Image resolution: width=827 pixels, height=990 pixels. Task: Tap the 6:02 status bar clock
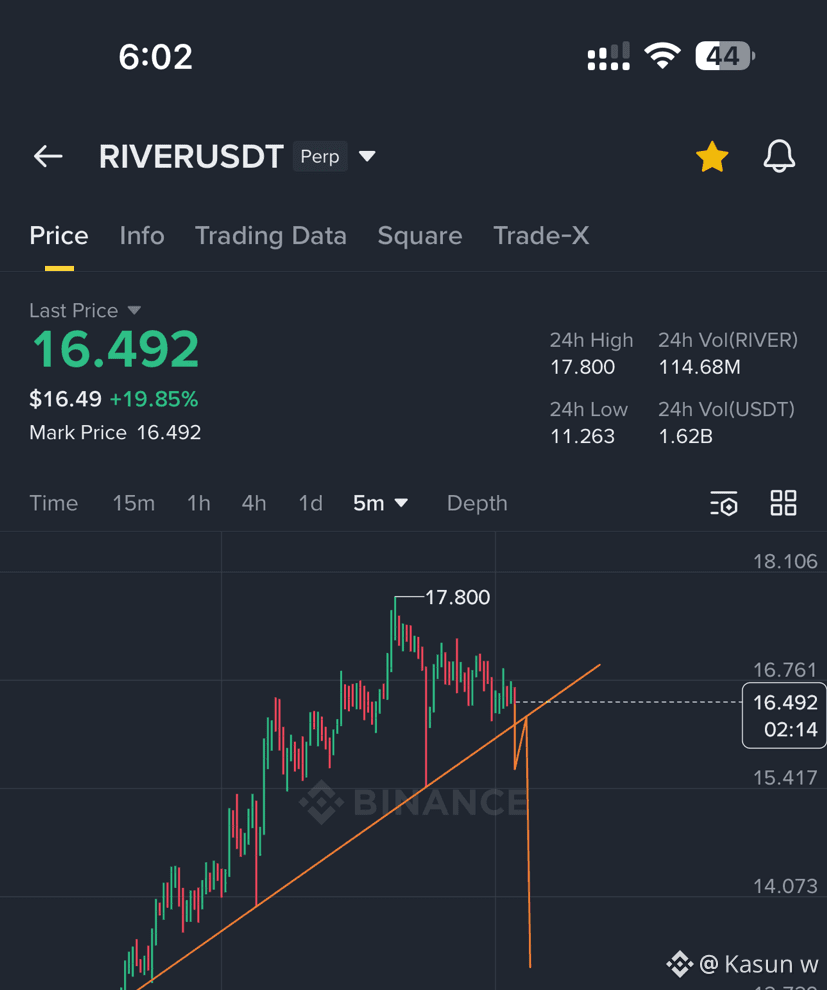click(155, 57)
